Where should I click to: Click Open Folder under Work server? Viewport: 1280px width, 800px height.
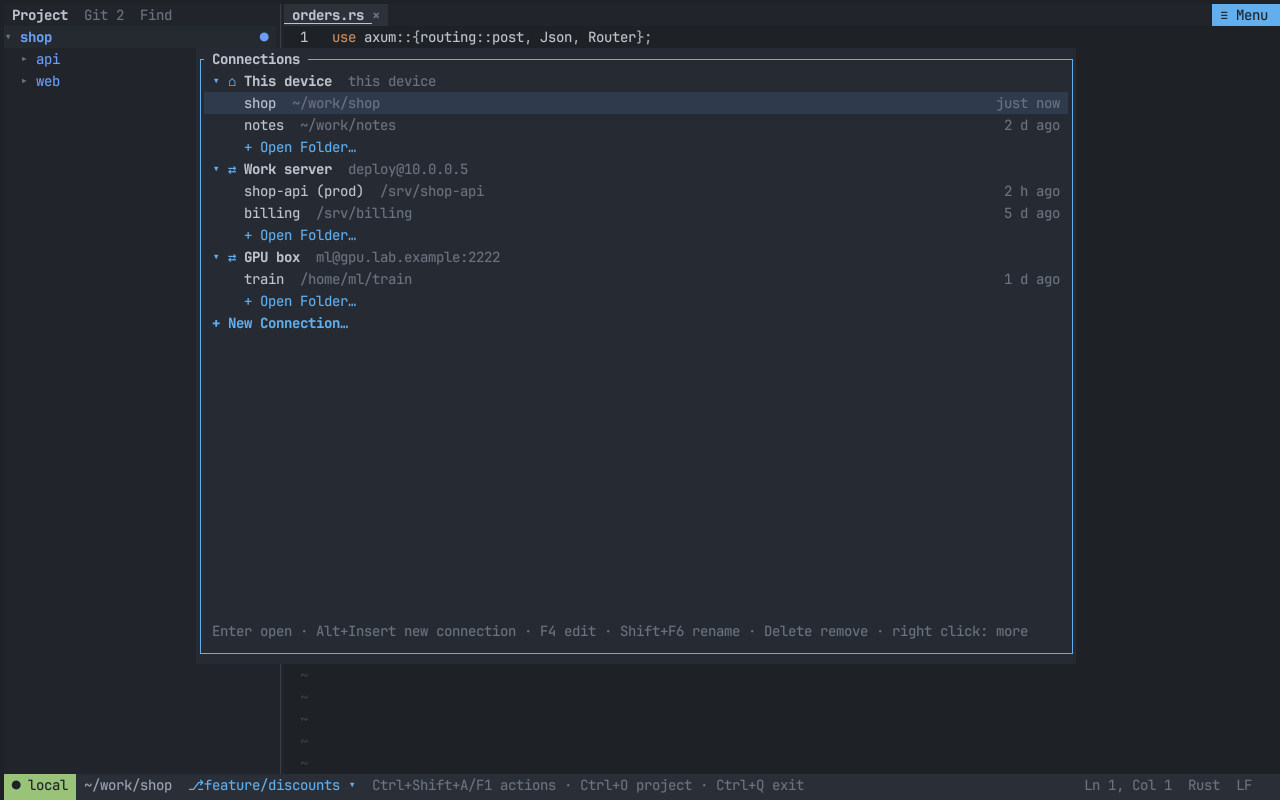(300, 235)
